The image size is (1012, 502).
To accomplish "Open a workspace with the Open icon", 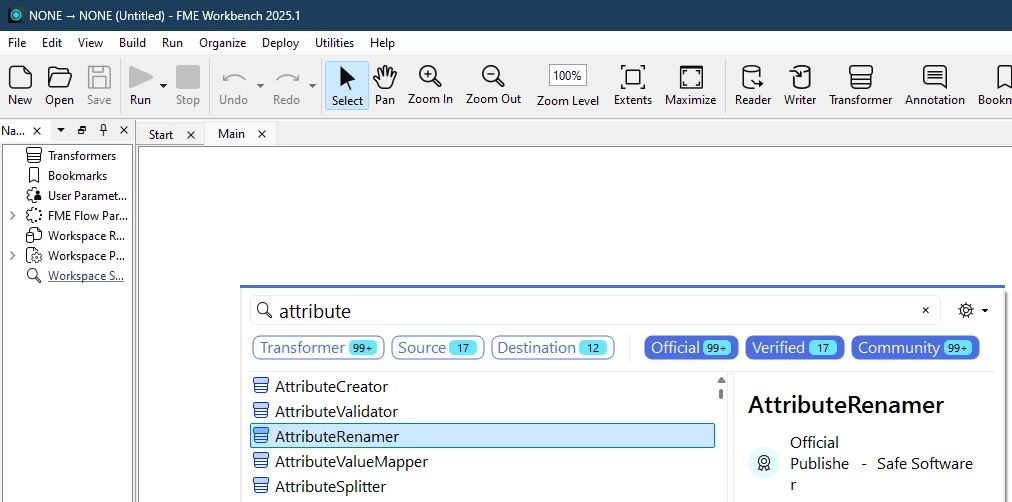I will click(59, 77).
